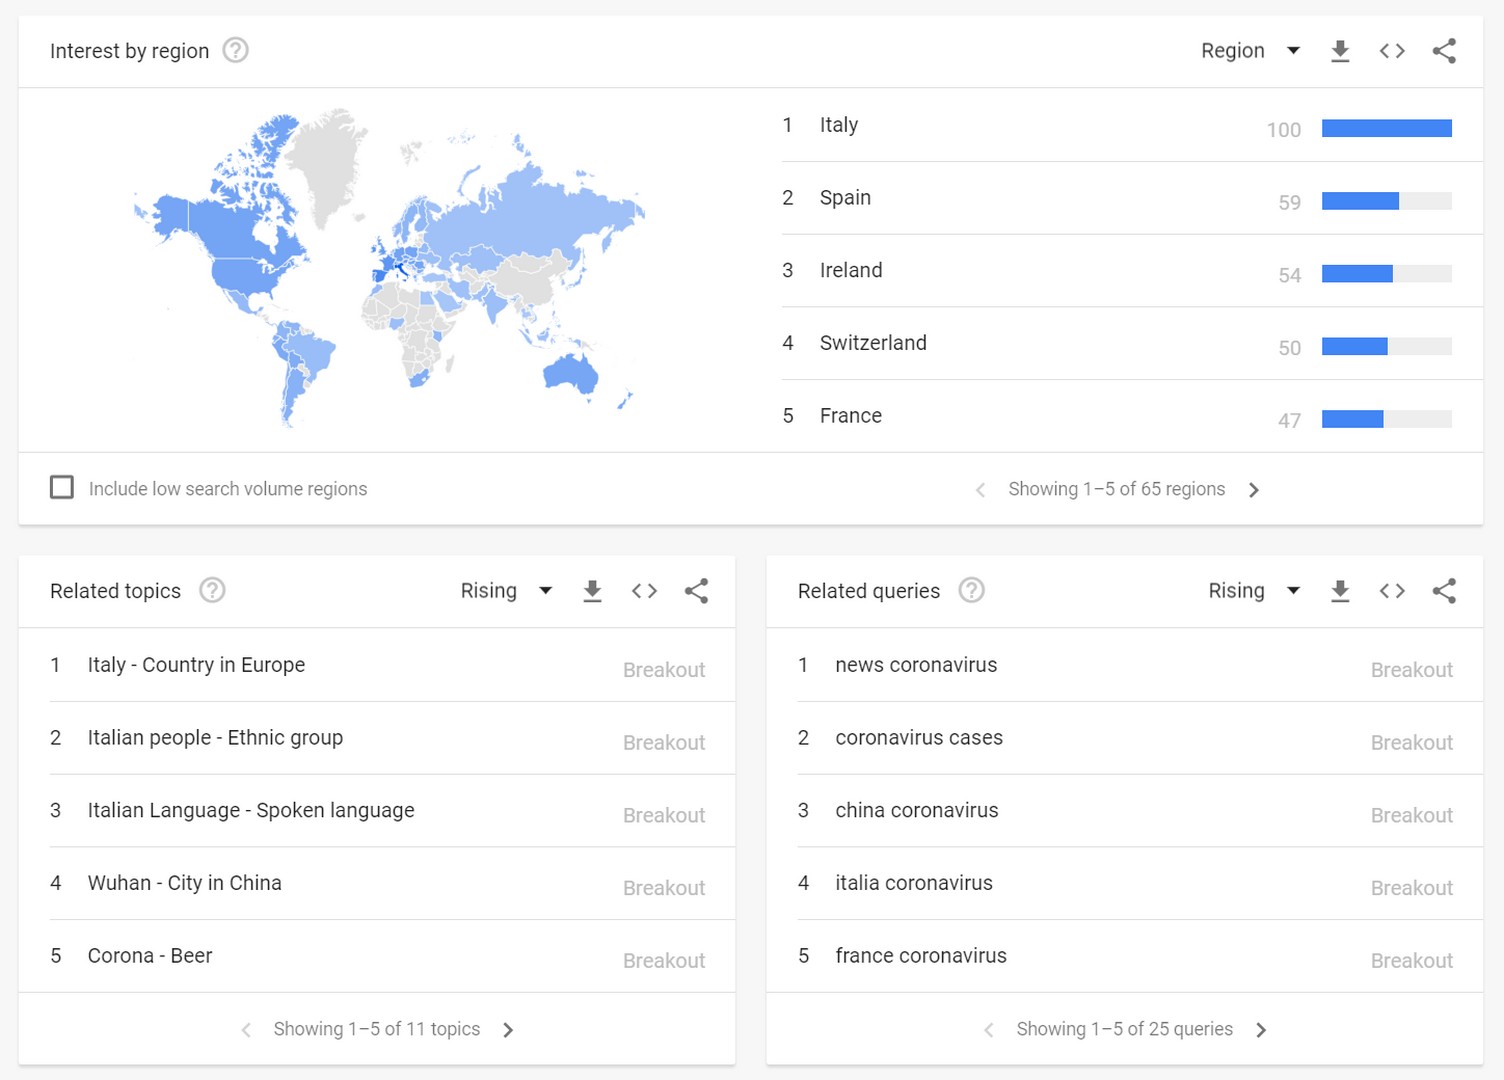
Task: Click Italy's interest bar showing 100
Action: [x=1387, y=128]
